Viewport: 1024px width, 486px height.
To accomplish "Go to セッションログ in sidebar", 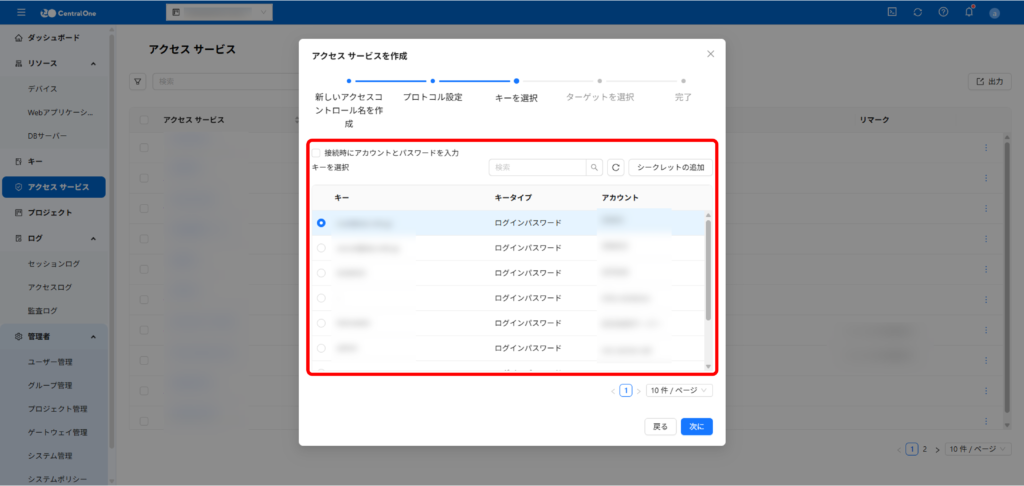I will [53, 264].
